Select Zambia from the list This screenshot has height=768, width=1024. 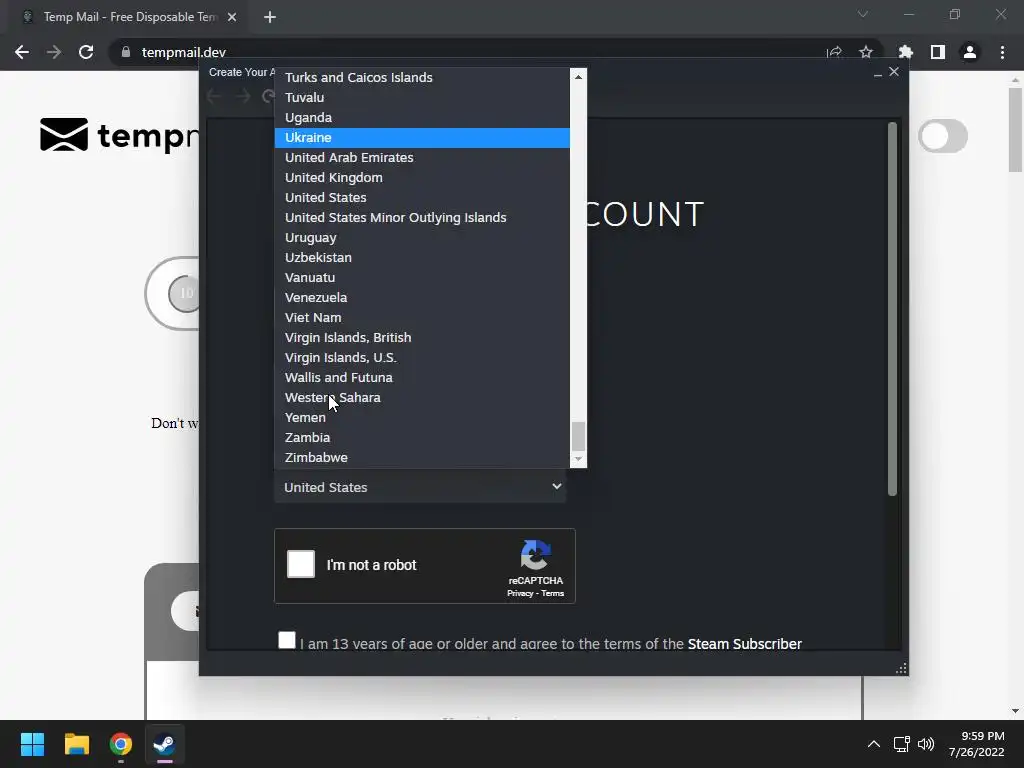[x=422, y=438]
